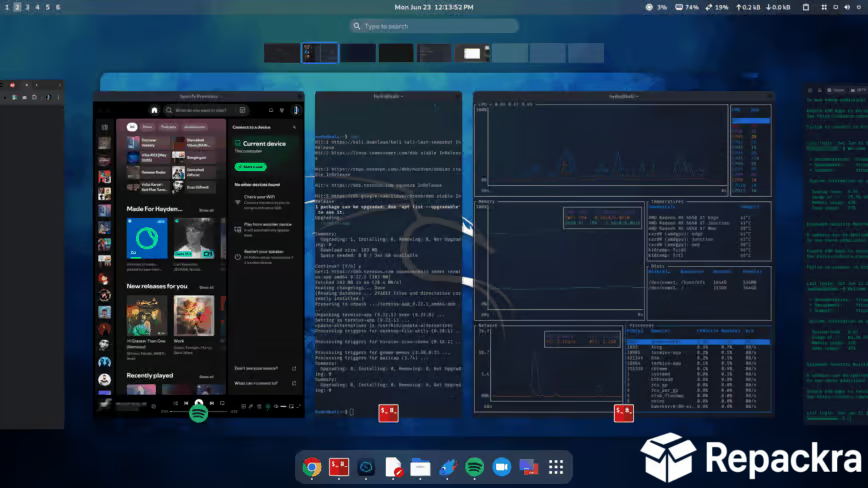This screenshot has width=868, height=488.
Task: Click the Spotify icon under Spotify window
Action: pos(199,413)
